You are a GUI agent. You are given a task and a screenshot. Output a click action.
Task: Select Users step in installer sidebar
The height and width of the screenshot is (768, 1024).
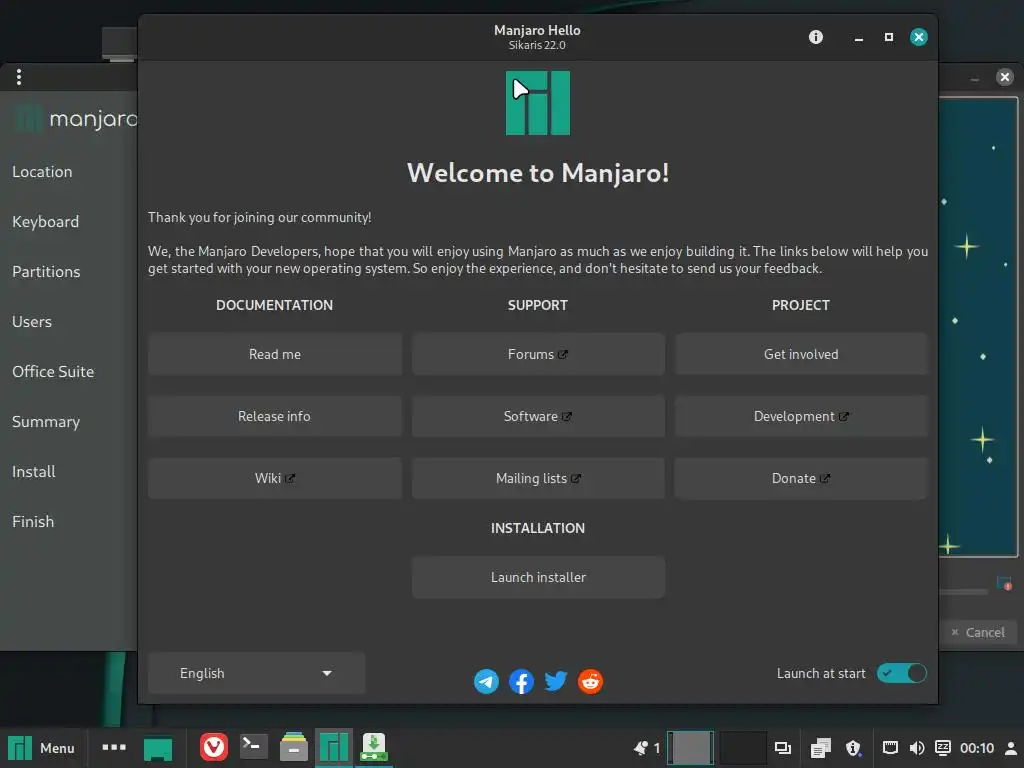(x=31, y=322)
